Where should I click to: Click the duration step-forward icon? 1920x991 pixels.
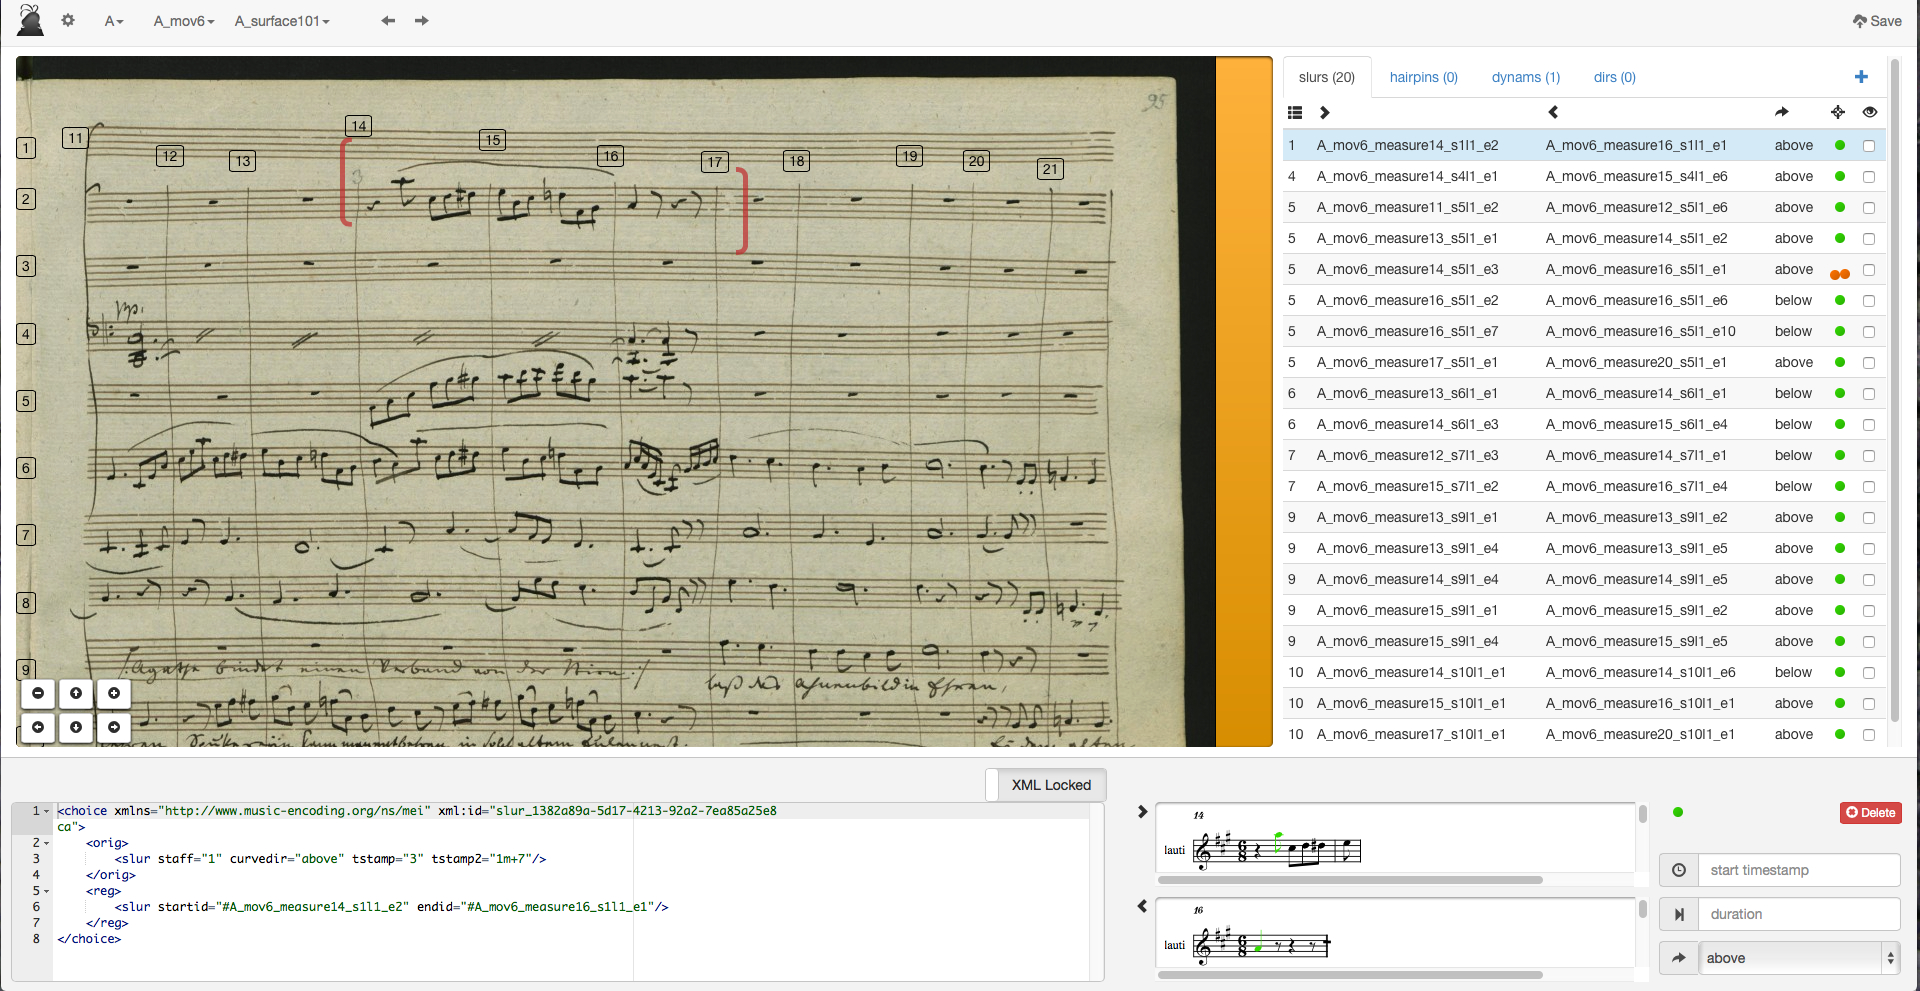(1679, 914)
